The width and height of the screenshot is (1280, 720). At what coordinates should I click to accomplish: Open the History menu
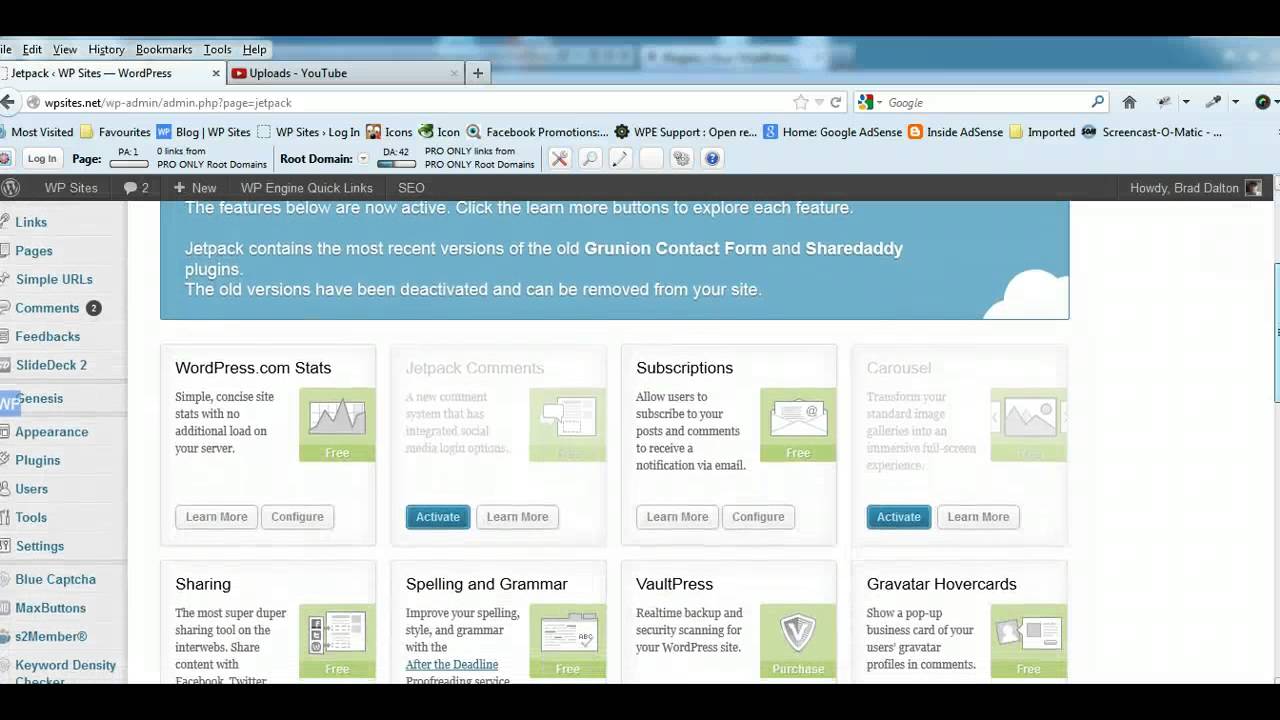[x=106, y=49]
